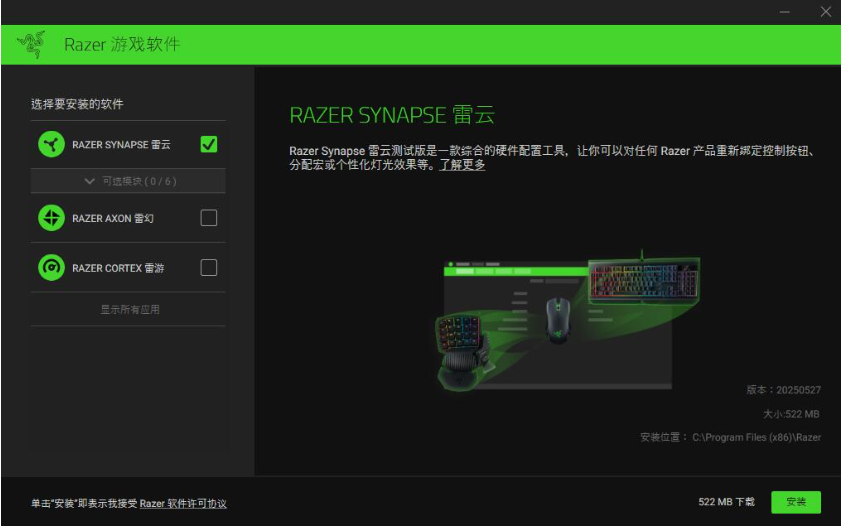
Task: Click the 选择要安装的软件 heading
Action: coord(77,104)
